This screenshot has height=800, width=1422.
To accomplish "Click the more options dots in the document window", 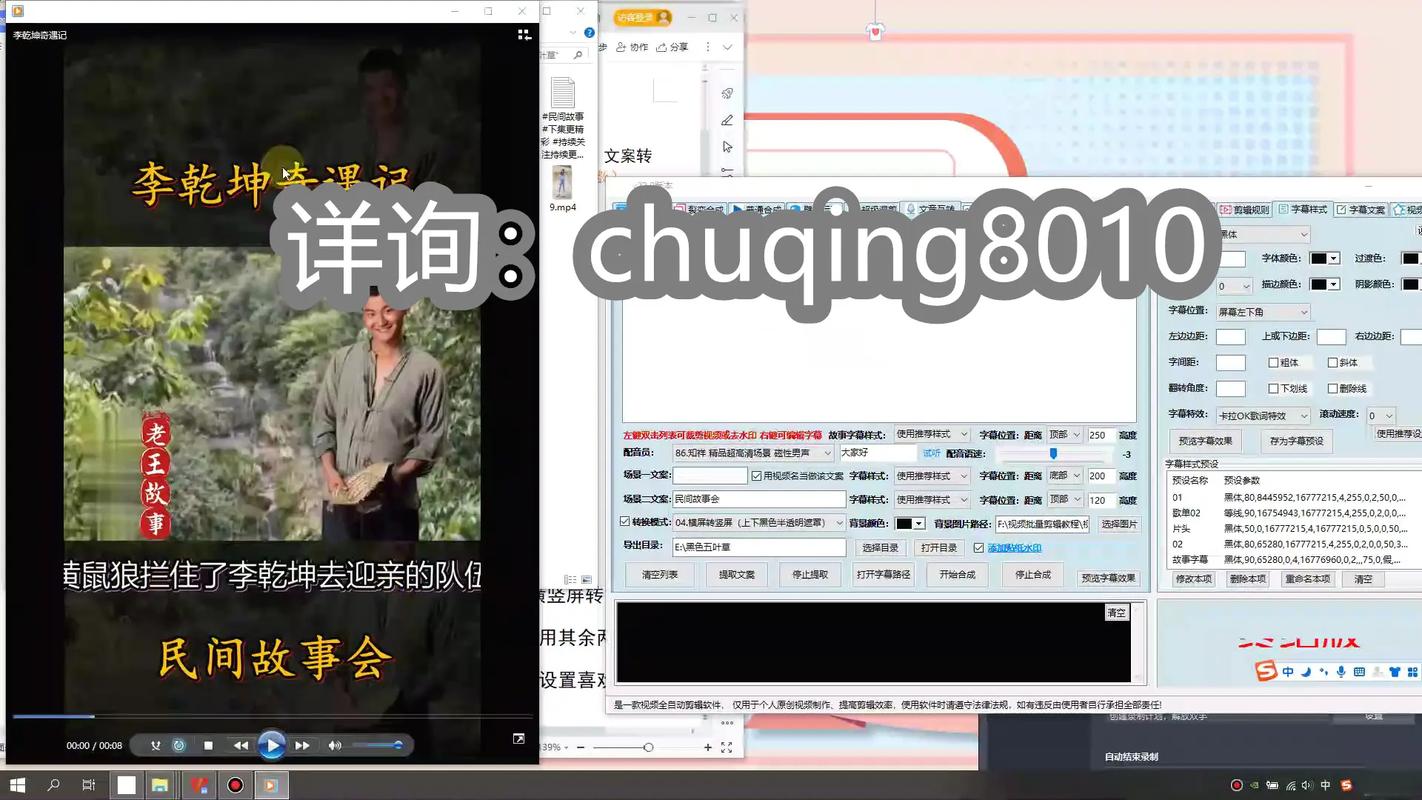I will (x=707, y=47).
